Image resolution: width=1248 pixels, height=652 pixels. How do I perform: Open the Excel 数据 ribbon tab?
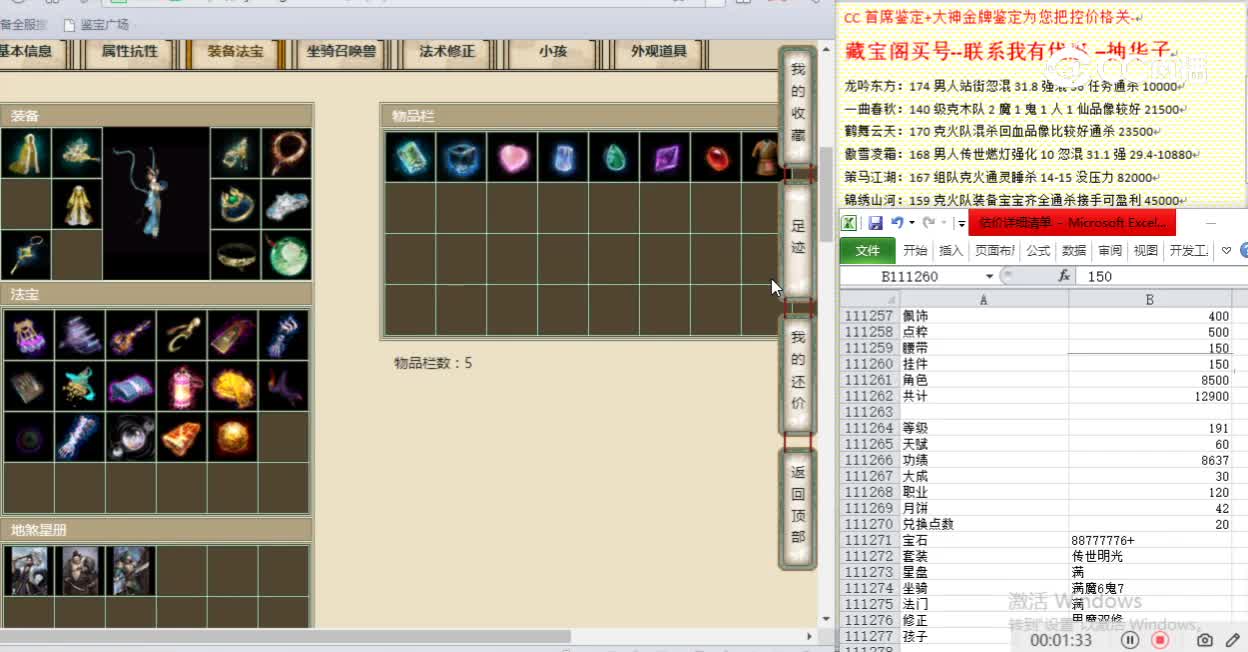[1074, 251]
